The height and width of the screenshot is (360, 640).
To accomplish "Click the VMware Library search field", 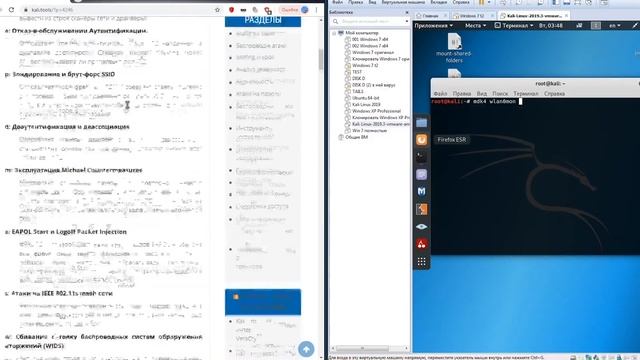I will [x=371, y=21].
